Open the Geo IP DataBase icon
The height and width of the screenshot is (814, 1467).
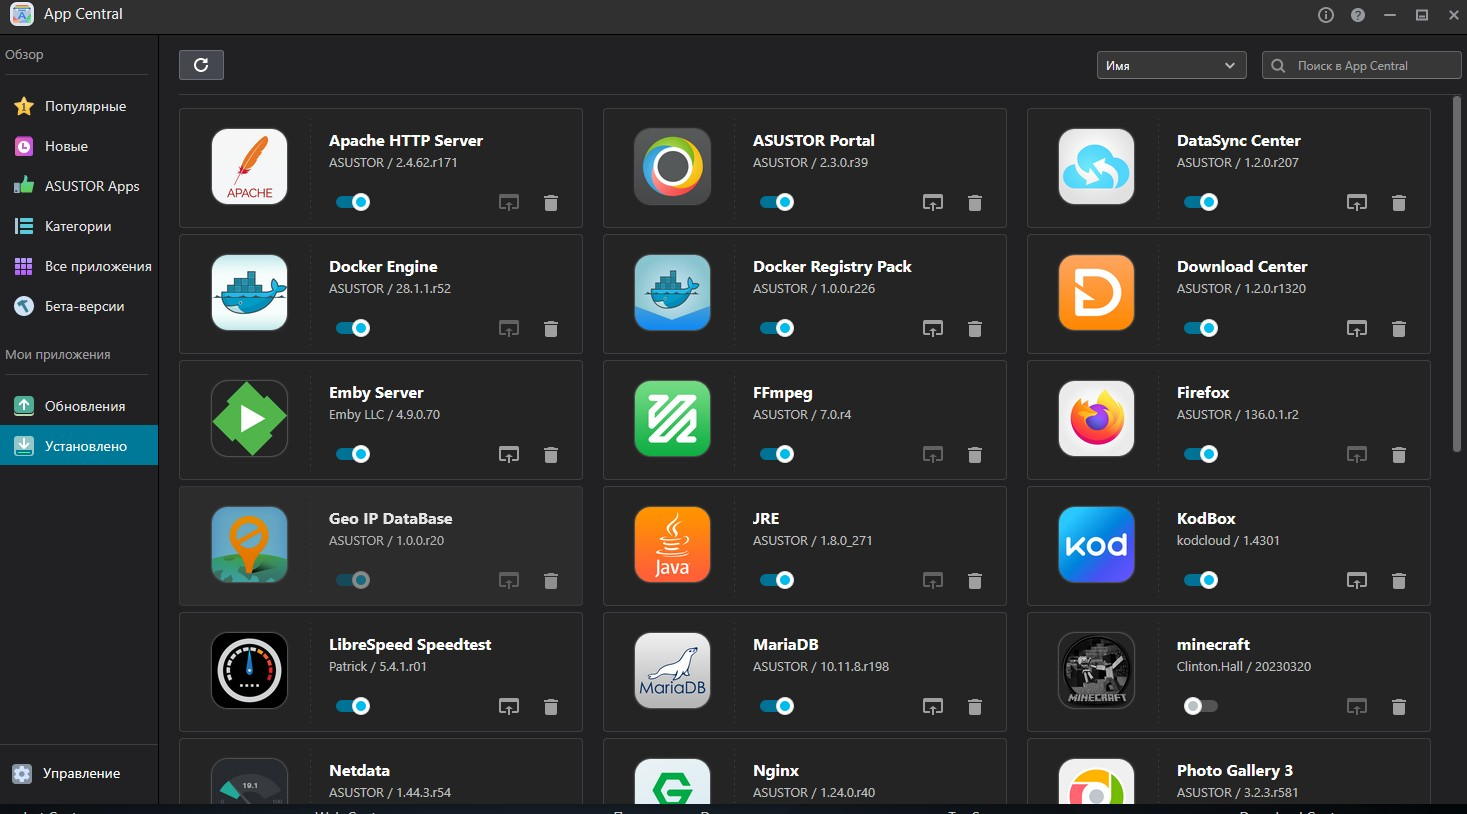[x=249, y=545]
